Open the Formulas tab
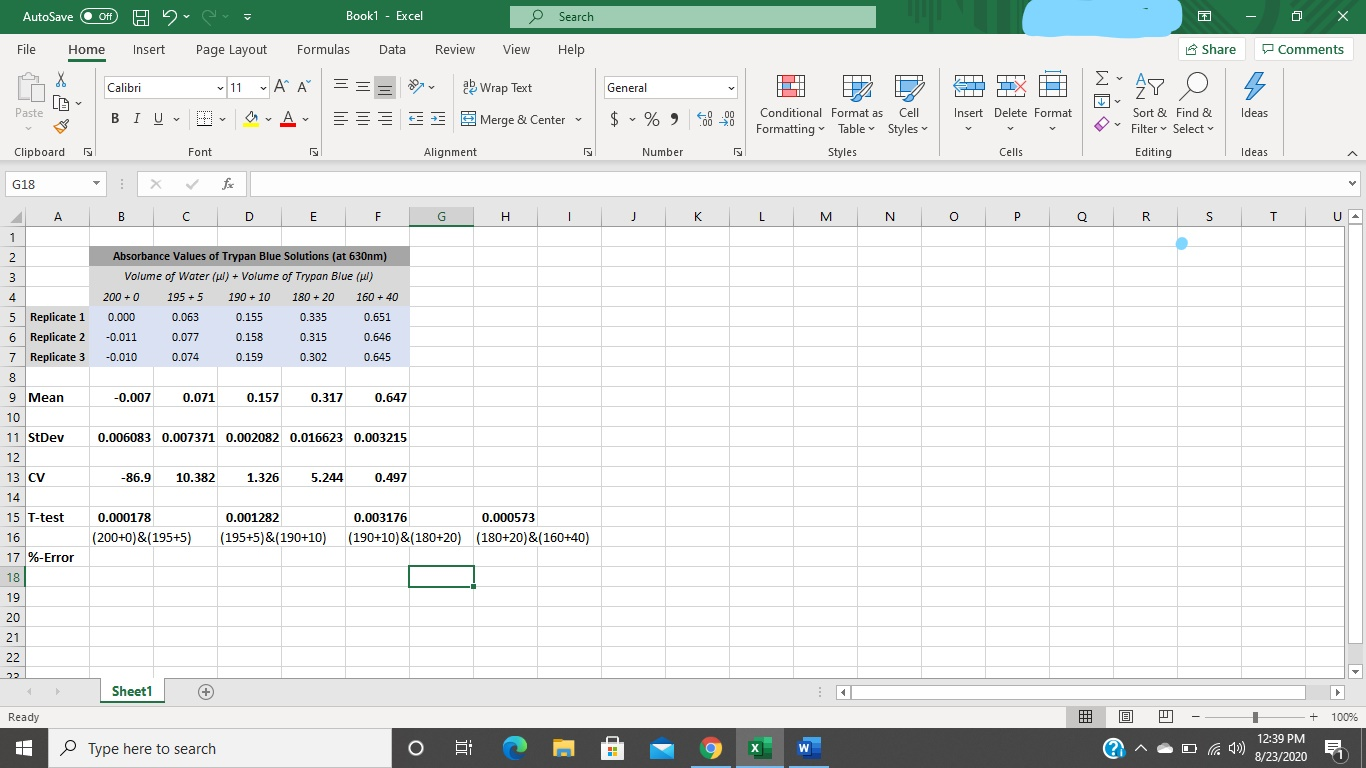Screen dimensions: 1366x768 (x=323, y=49)
